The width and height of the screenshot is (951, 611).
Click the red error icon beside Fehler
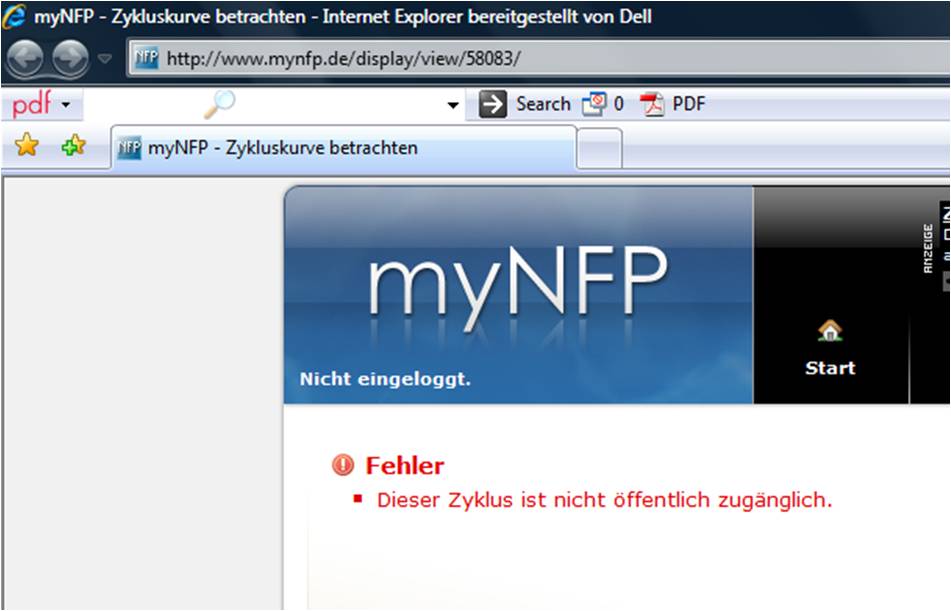343,466
